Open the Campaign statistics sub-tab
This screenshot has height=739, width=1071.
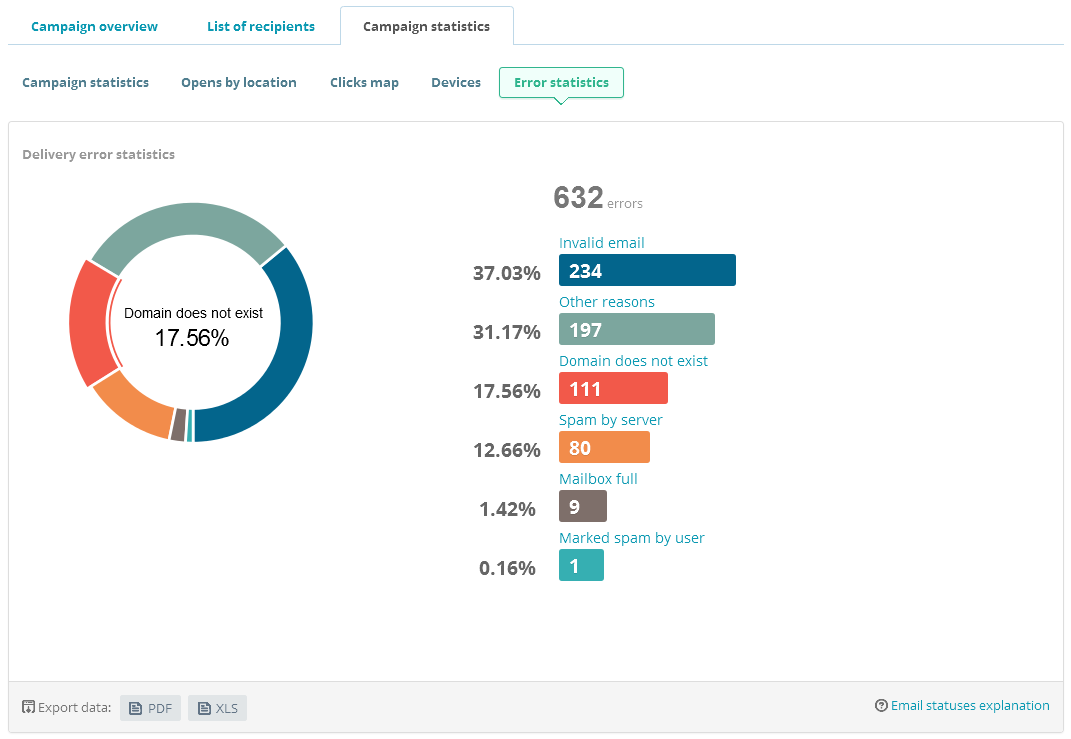tap(85, 82)
